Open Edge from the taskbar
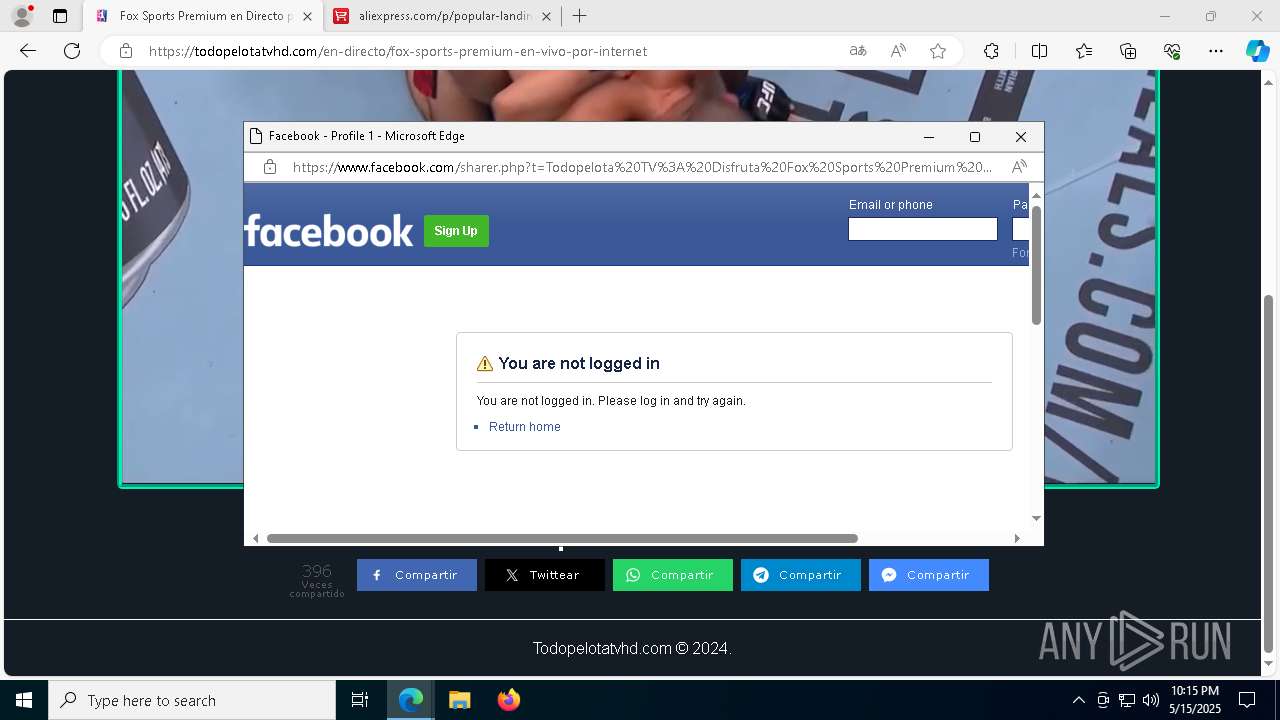This screenshot has width=1280, height=720. (x=411, y=700)
